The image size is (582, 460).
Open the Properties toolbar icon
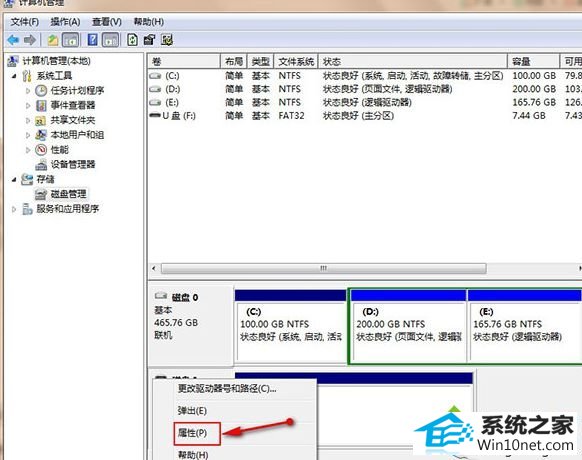point(149,40)
